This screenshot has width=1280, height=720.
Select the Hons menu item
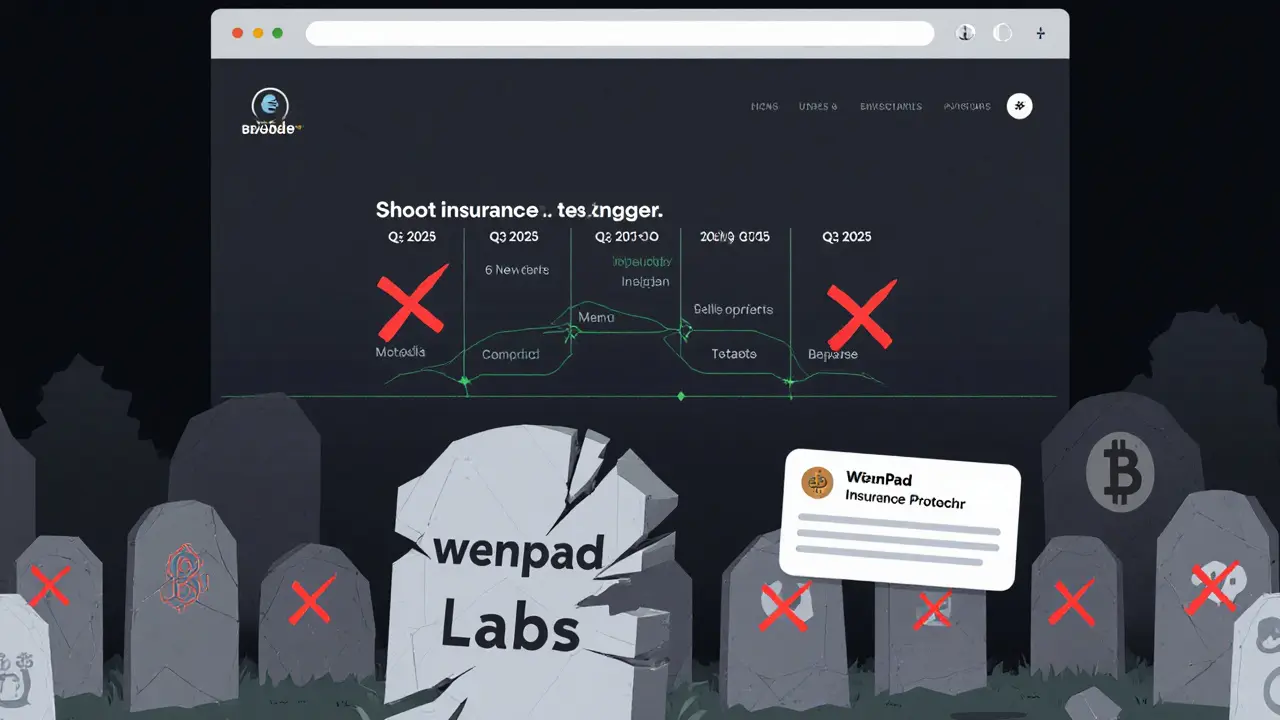tap(764, 106)
